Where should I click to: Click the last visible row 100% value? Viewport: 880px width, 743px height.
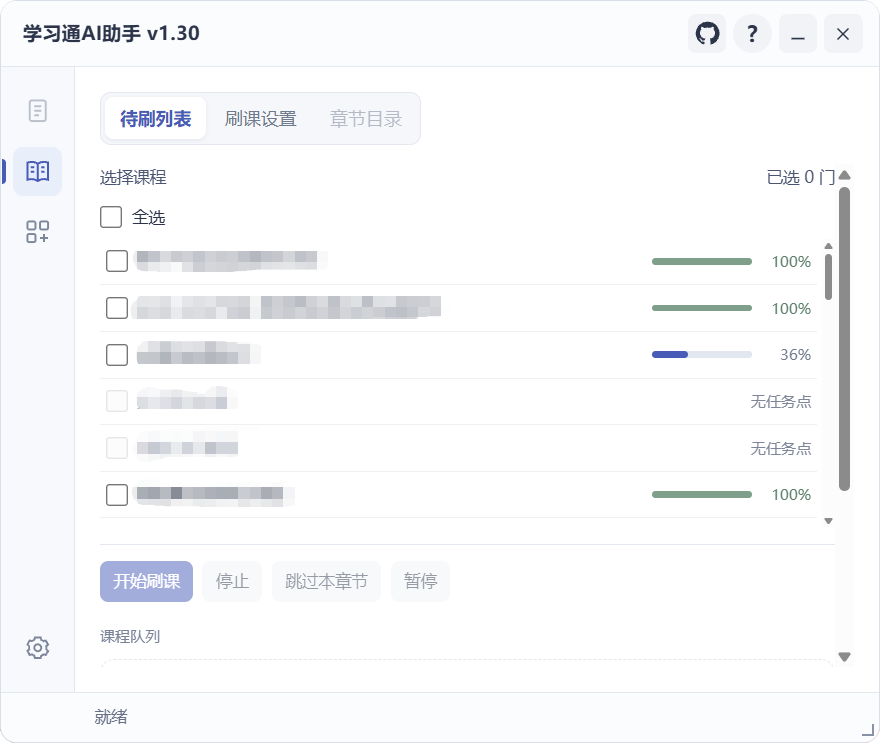(x=791, y=495)
